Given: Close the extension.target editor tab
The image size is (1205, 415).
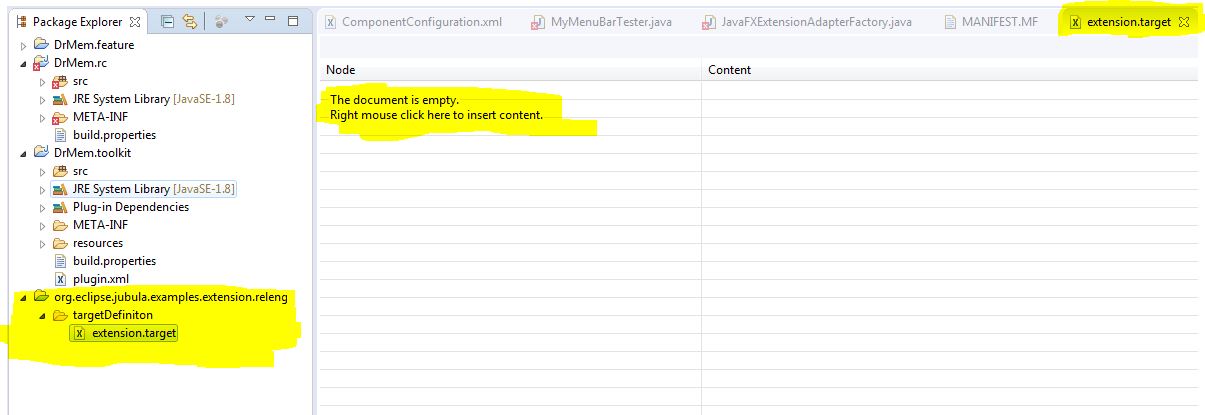Looking at the screenshot, I should pos(1183,22).
